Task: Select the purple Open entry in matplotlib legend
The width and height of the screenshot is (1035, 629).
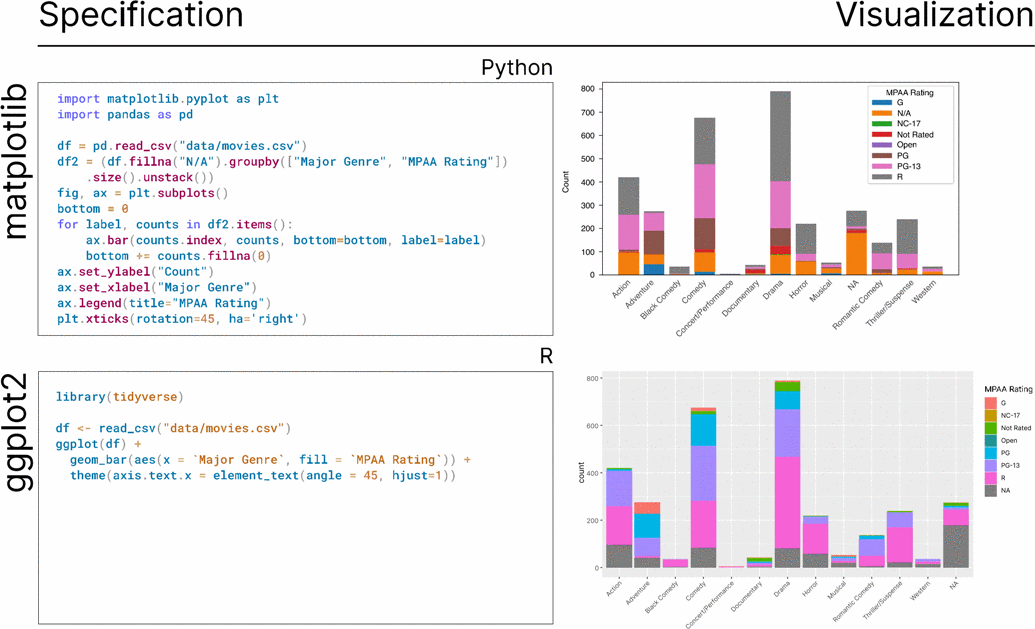Action: pyautogui.click(x=881, y=145)
